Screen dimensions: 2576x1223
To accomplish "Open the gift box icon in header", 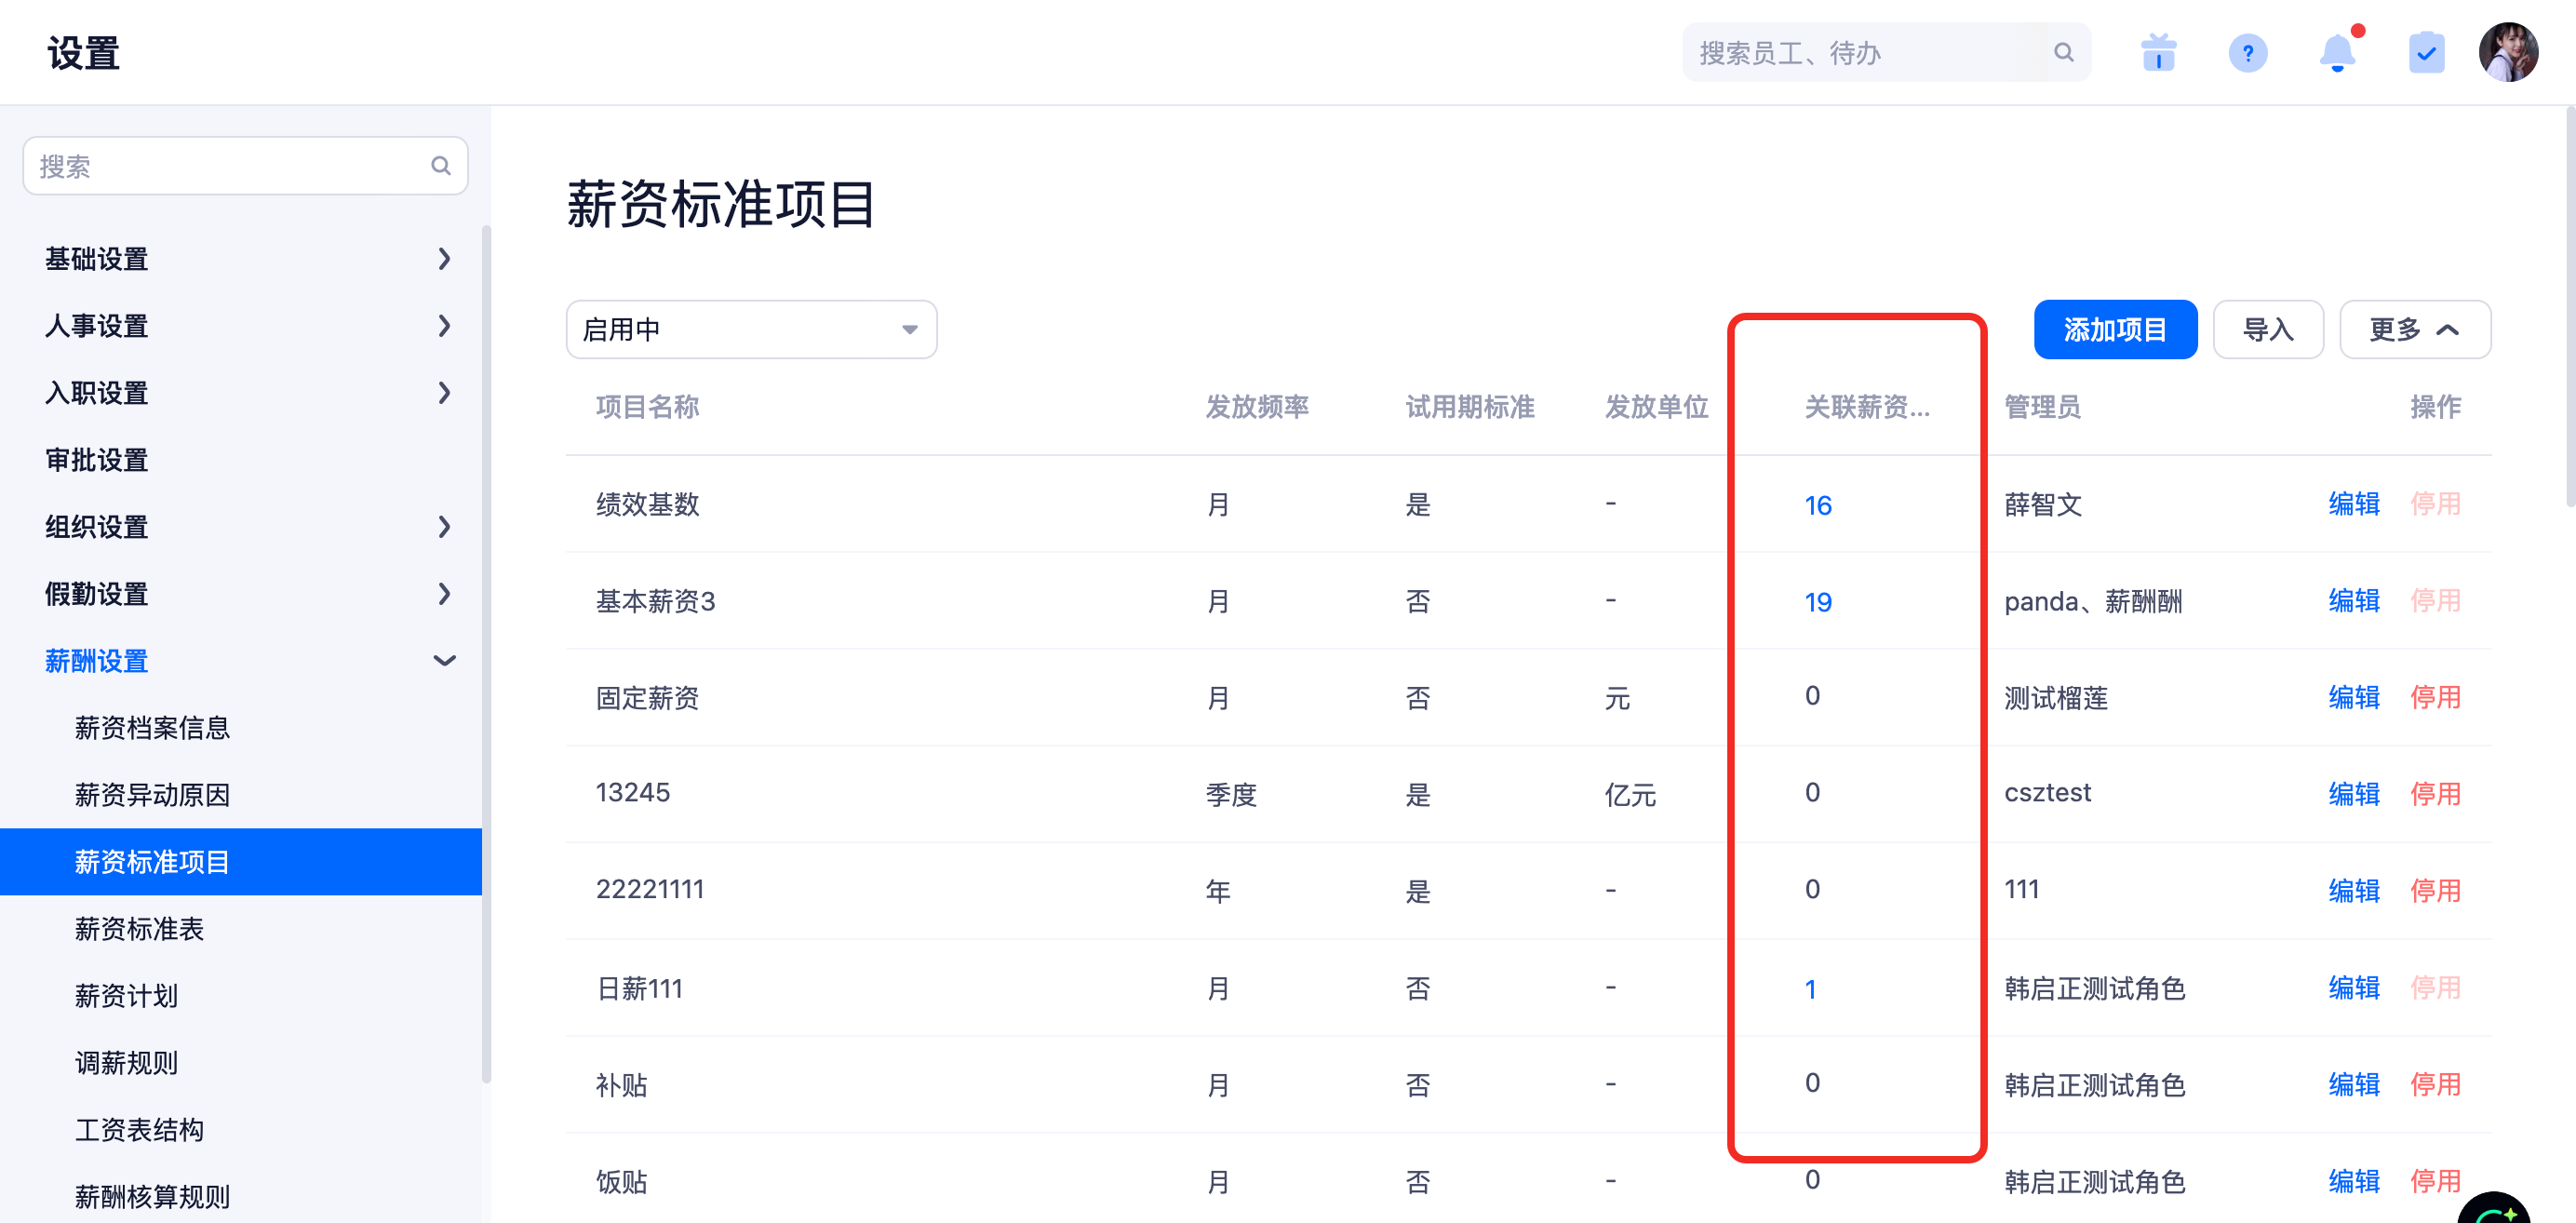I will (2158, 53).
